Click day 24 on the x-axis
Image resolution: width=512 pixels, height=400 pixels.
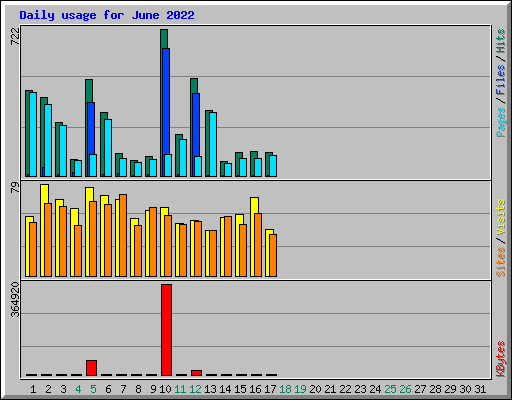click(375, 389)
